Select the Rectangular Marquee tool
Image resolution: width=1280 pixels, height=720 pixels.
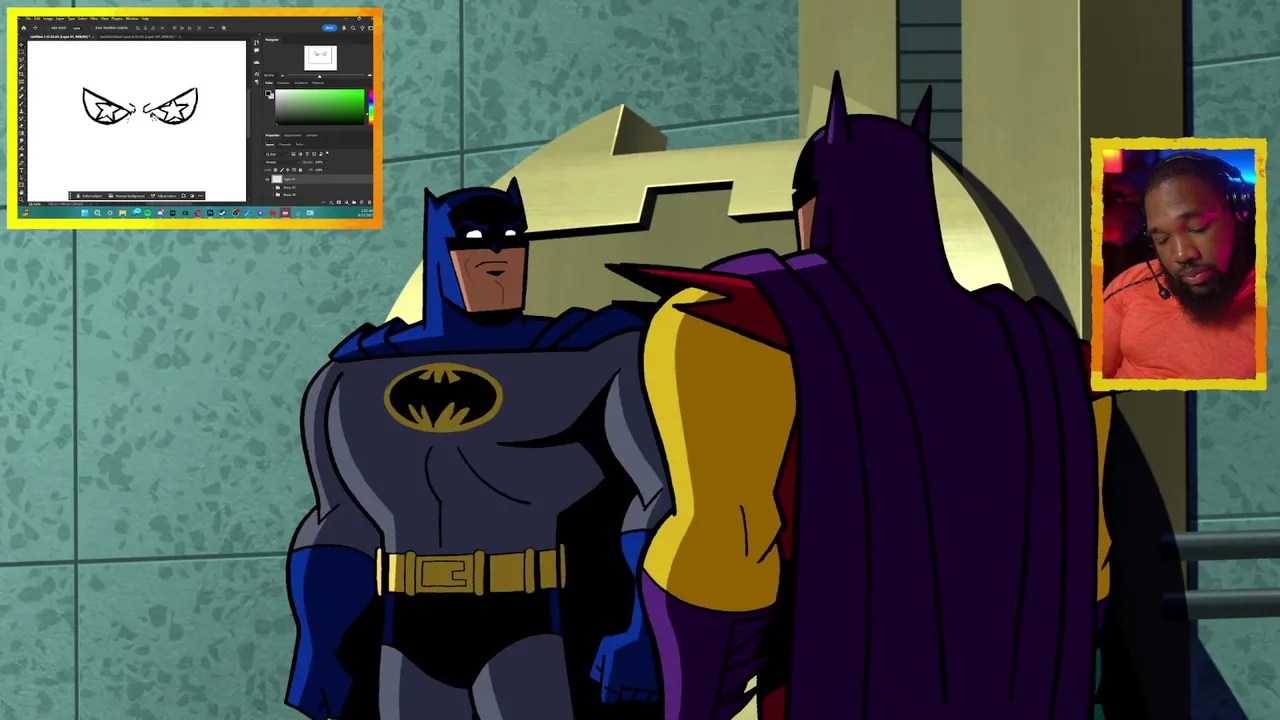click(21, 52)
